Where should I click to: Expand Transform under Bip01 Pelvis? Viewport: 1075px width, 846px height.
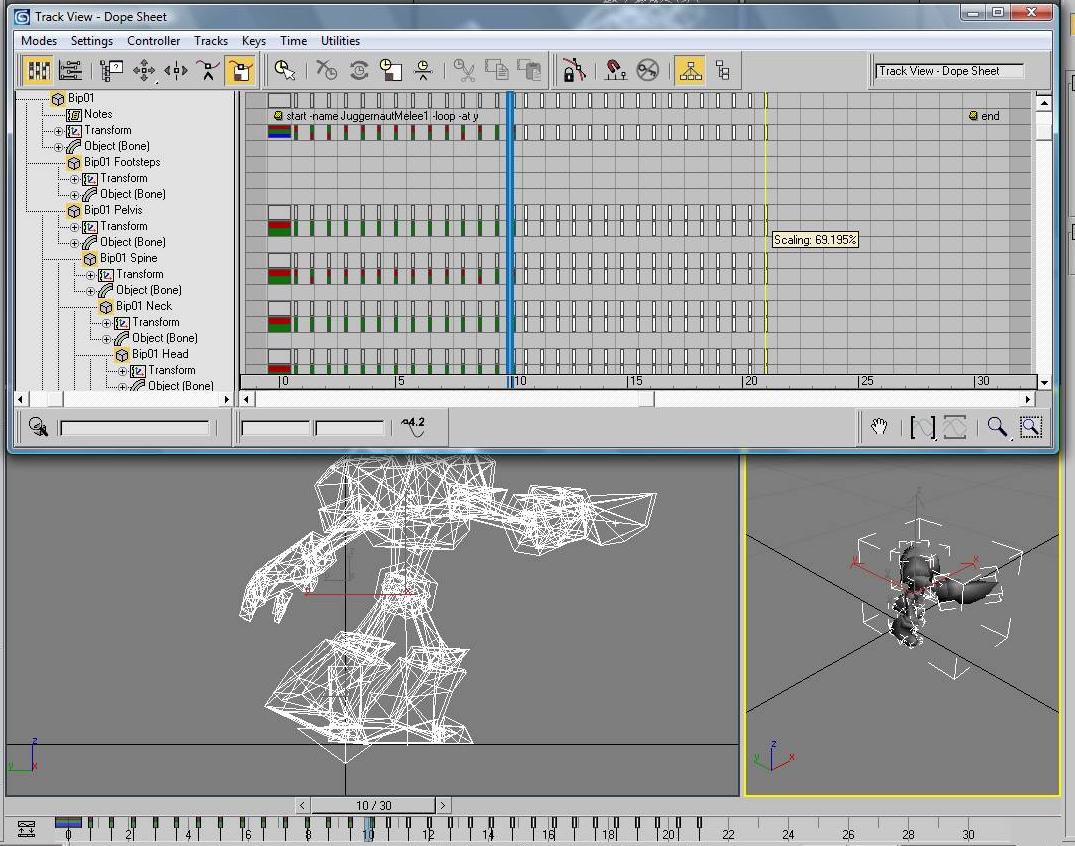pyautogui.click(x=74, y=227)
